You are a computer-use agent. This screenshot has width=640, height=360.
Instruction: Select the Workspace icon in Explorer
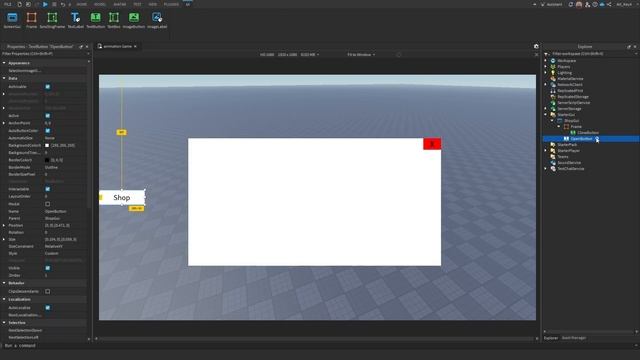(x=553, y=60)
